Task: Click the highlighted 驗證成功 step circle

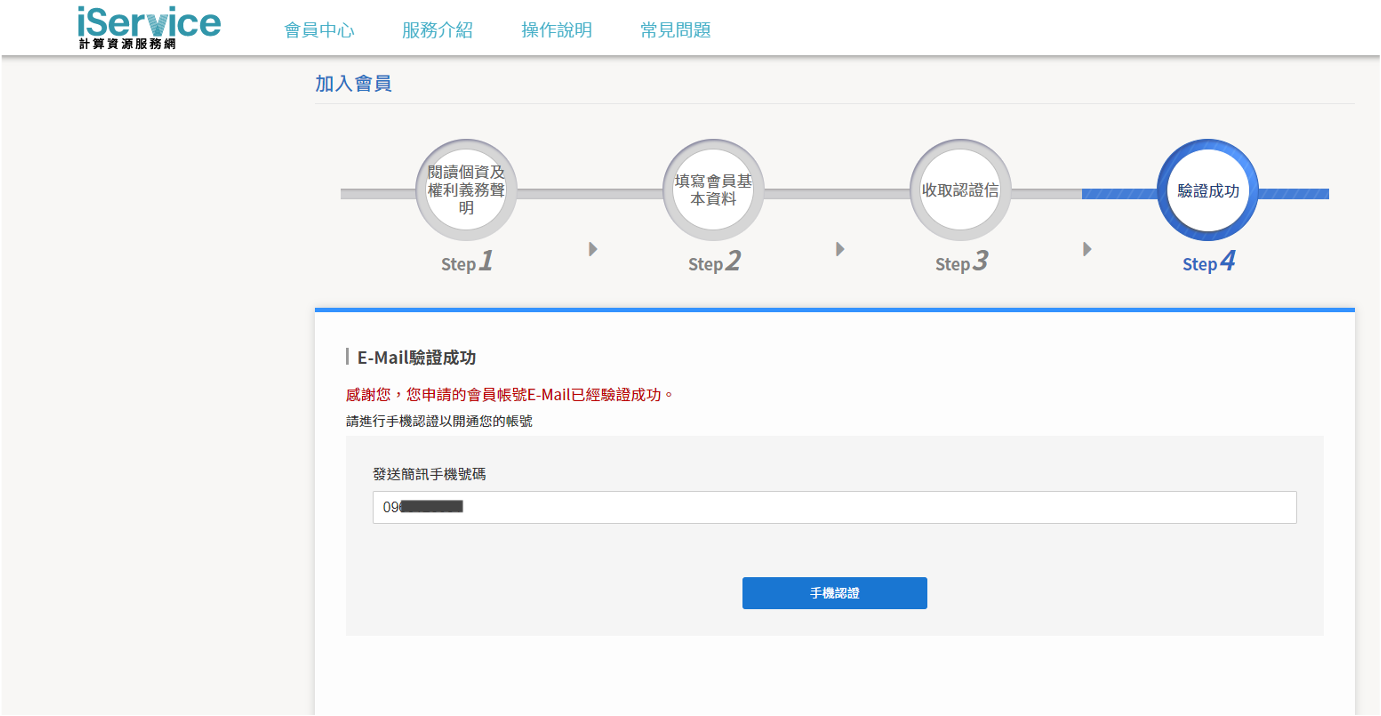Action: (1207, 190)
